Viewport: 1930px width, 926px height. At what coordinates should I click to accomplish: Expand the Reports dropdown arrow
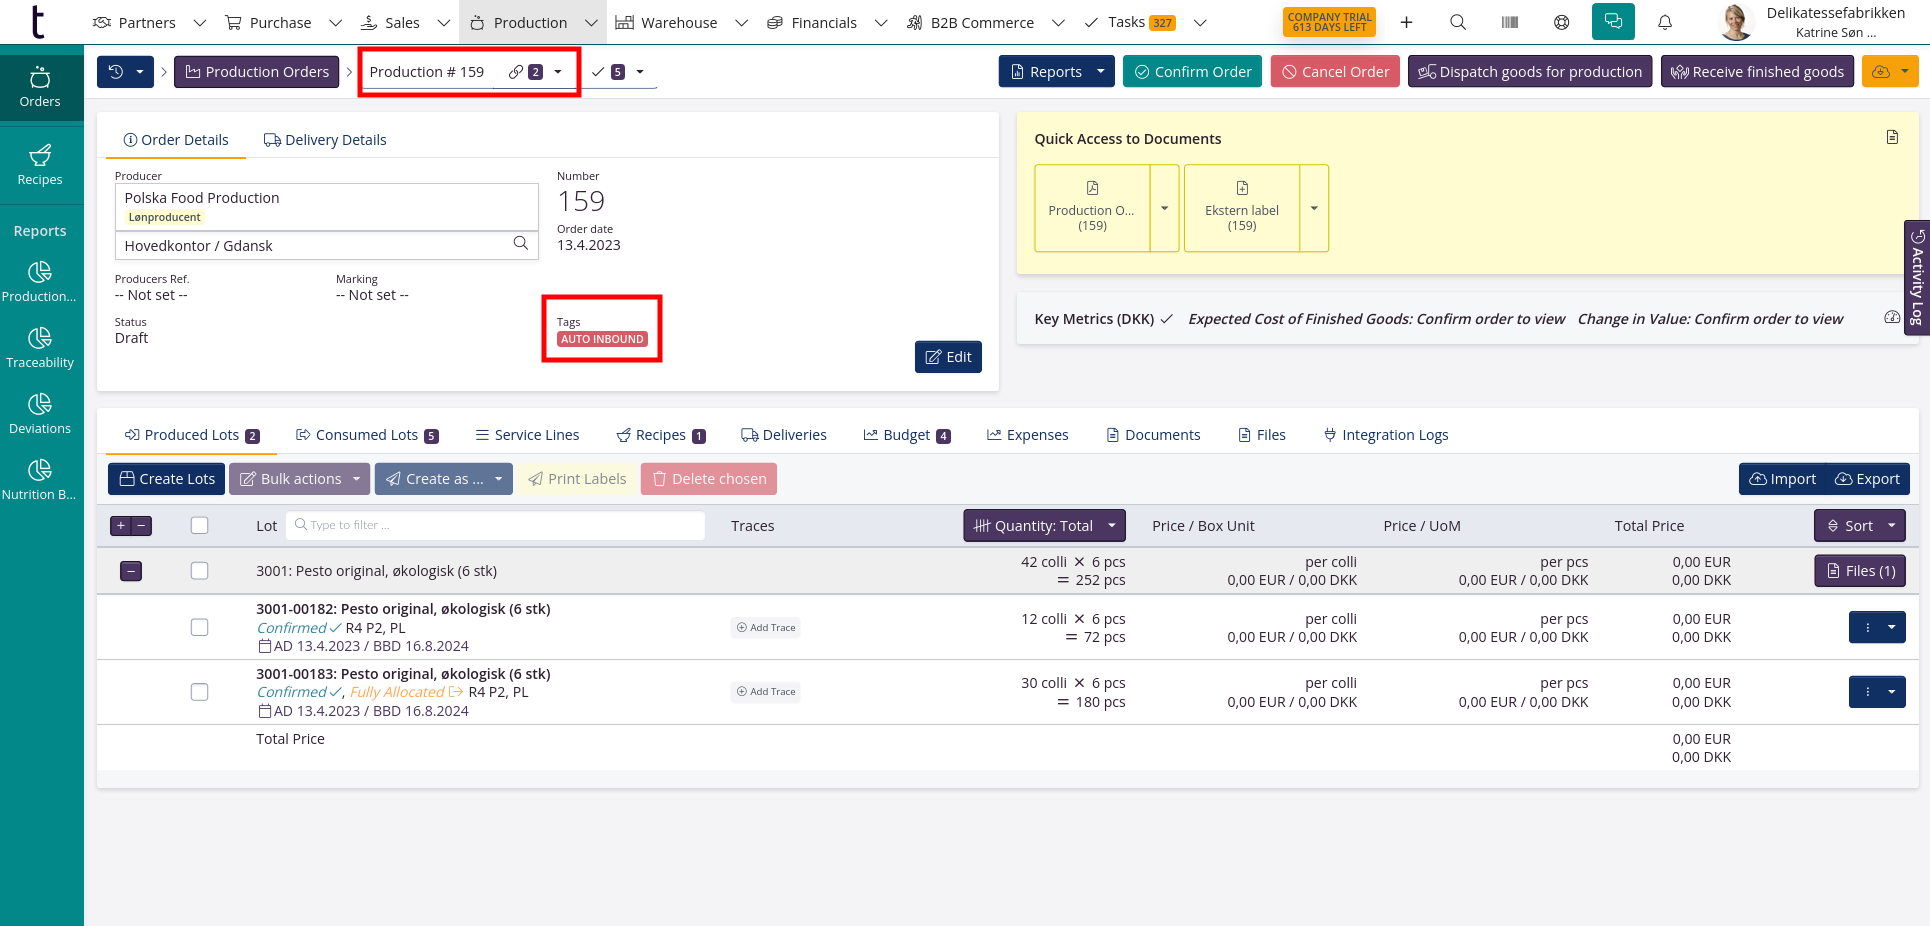(x=1101, y=72)
